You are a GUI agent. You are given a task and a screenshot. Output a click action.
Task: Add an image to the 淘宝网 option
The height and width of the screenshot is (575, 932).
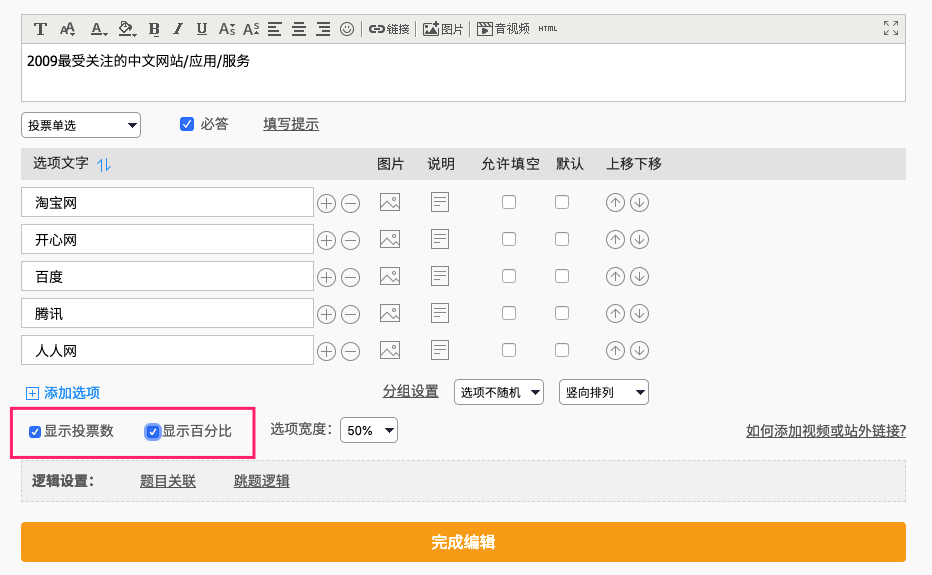[390, 202]
